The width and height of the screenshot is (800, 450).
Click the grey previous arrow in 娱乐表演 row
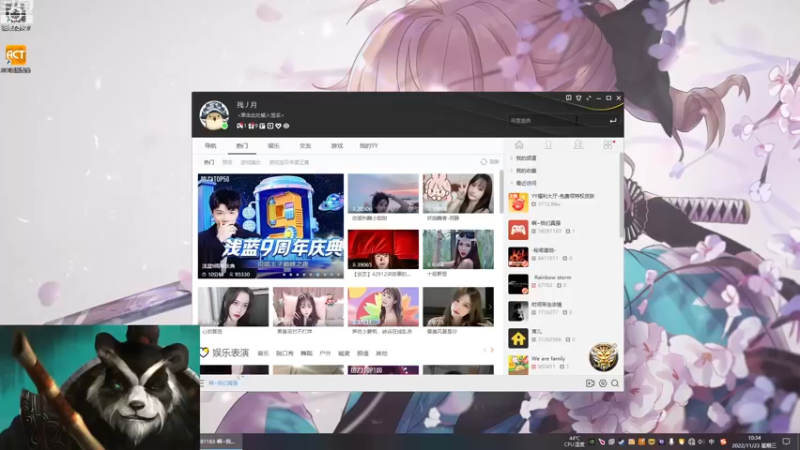(485, 350)
